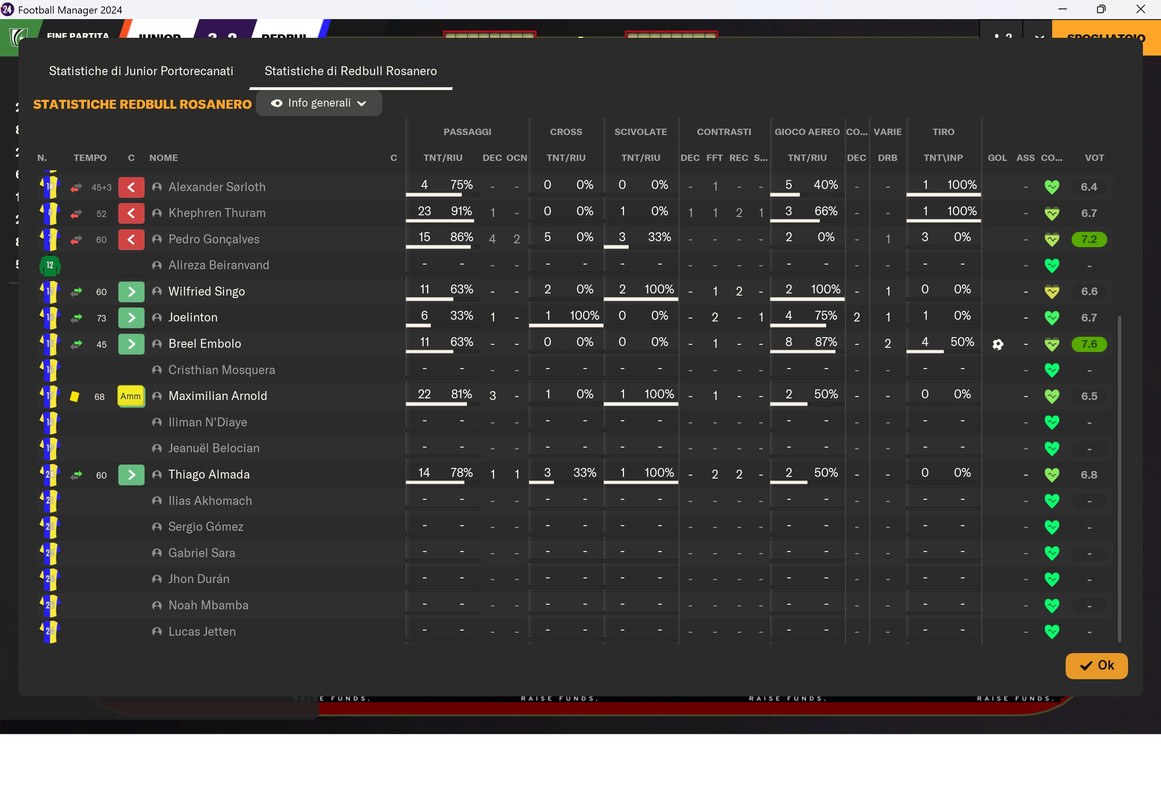Viewport: 1161px width, 800px height.
Task: Click Khephren Thuram's swap arrows in Tempo column
Action: click(x=76, y=214)
